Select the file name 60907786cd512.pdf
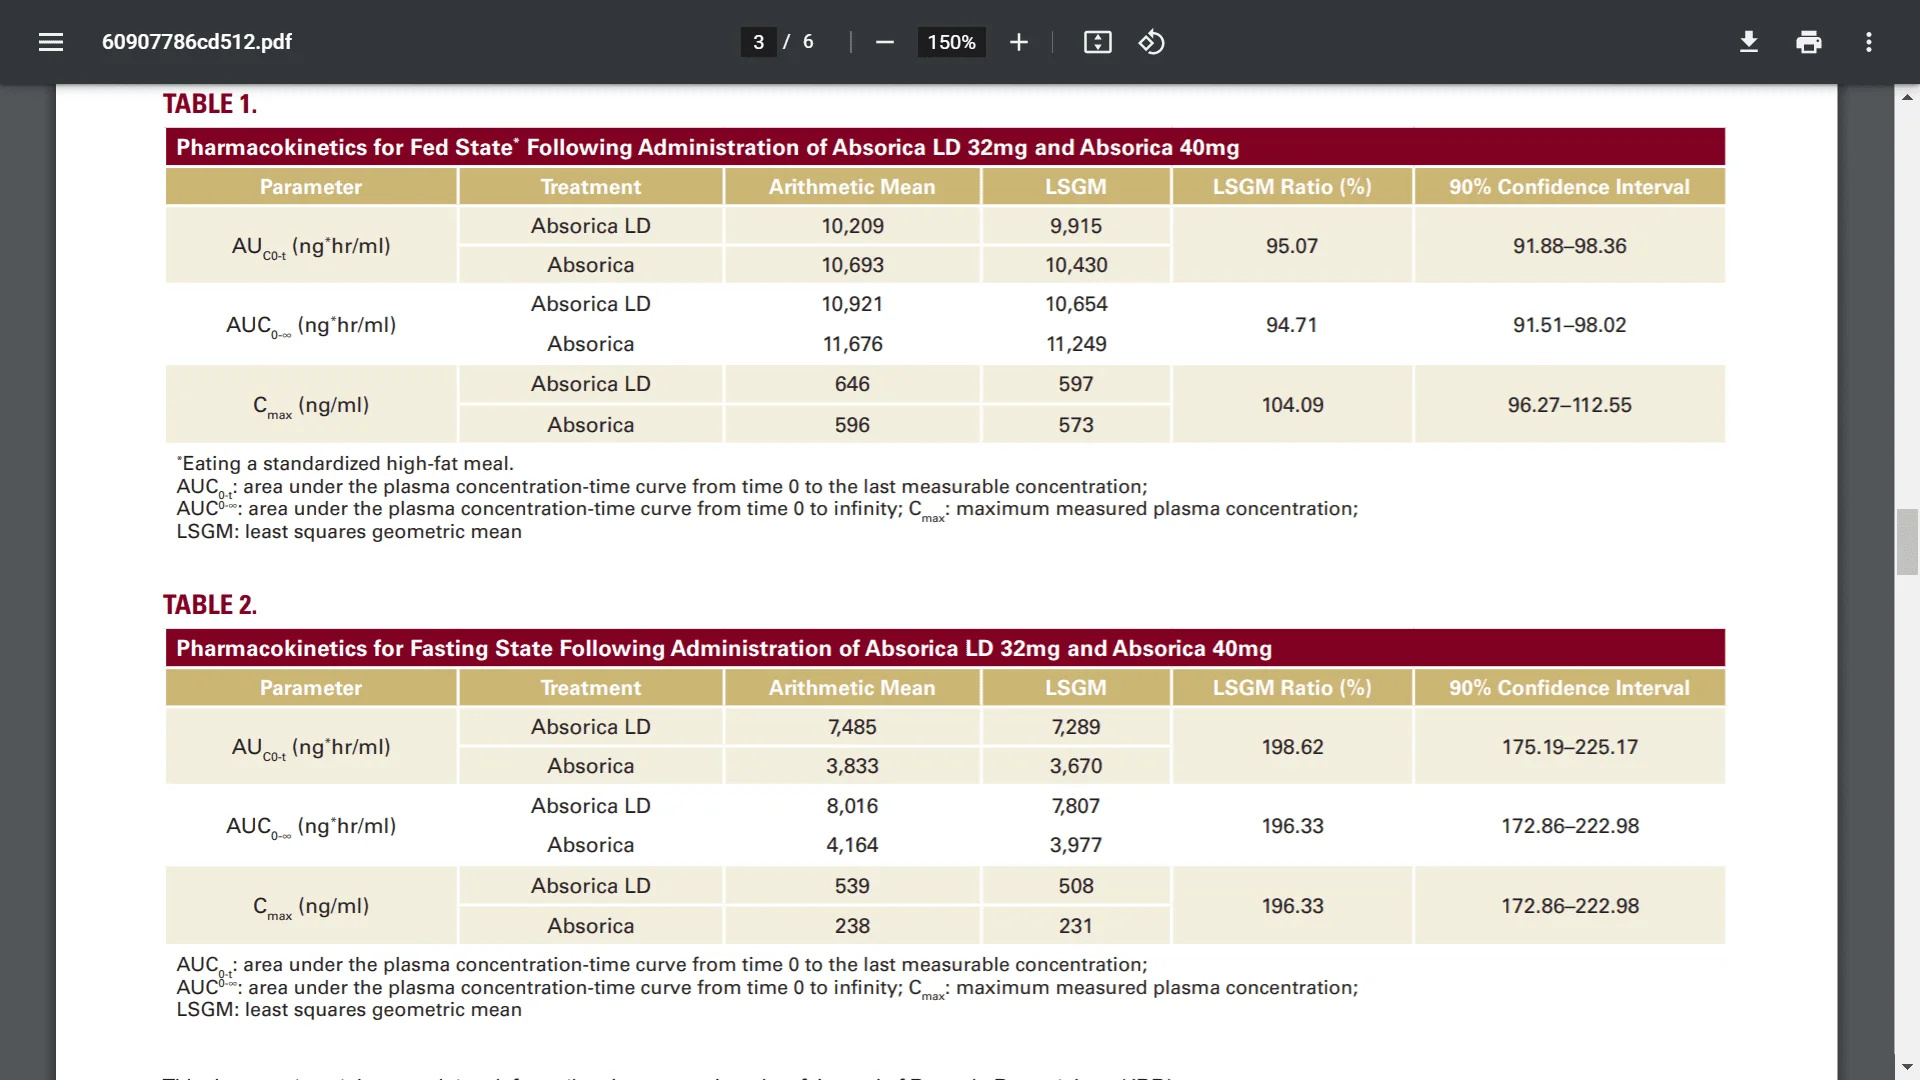This screenshot has width=1920, height=1080. tap(197, 42)
